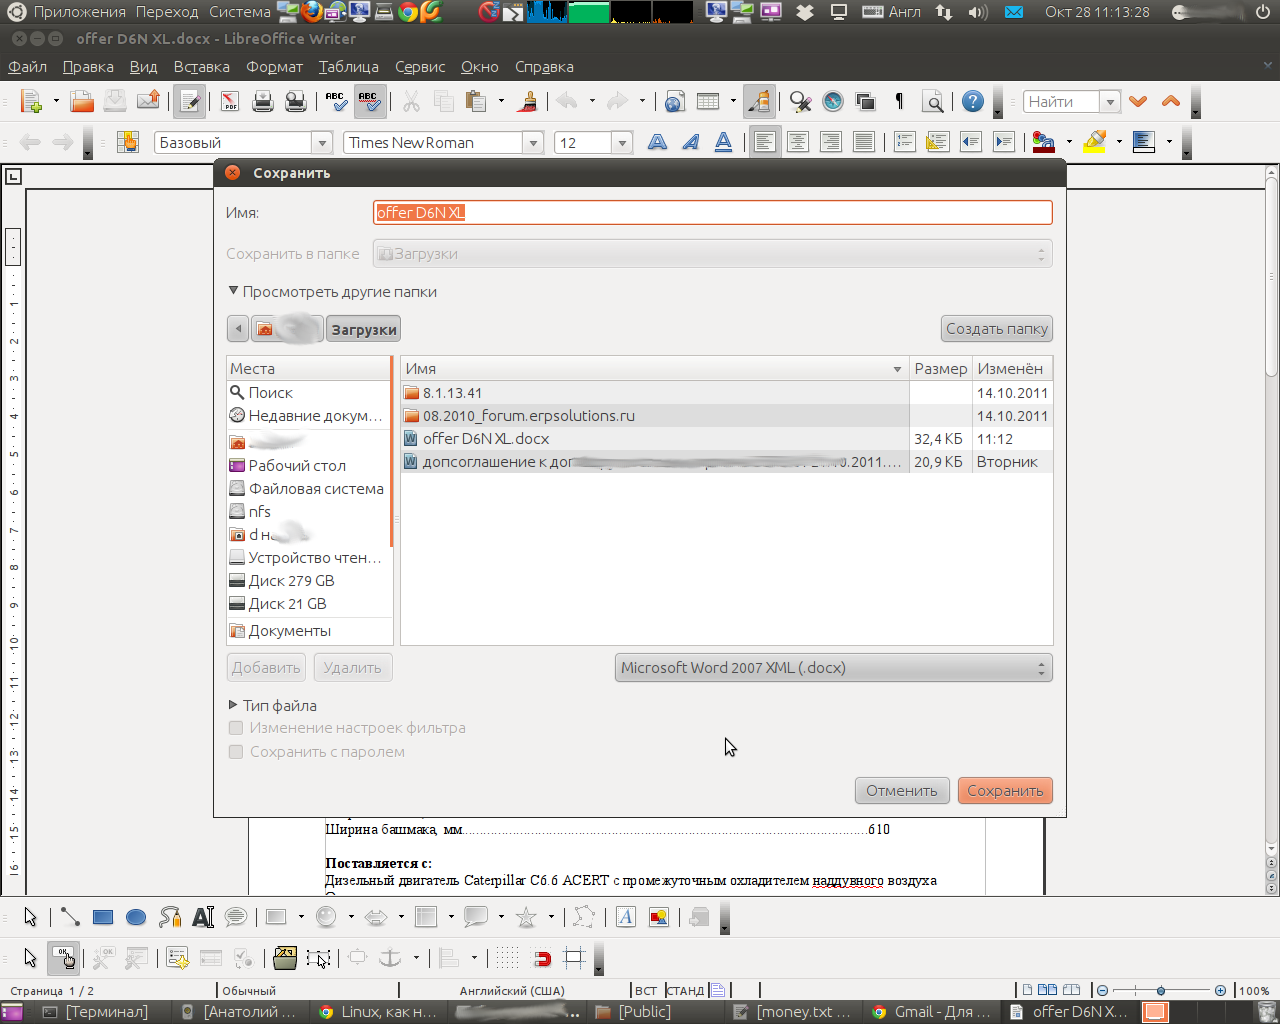Open the 'Формат' menu

274,67
